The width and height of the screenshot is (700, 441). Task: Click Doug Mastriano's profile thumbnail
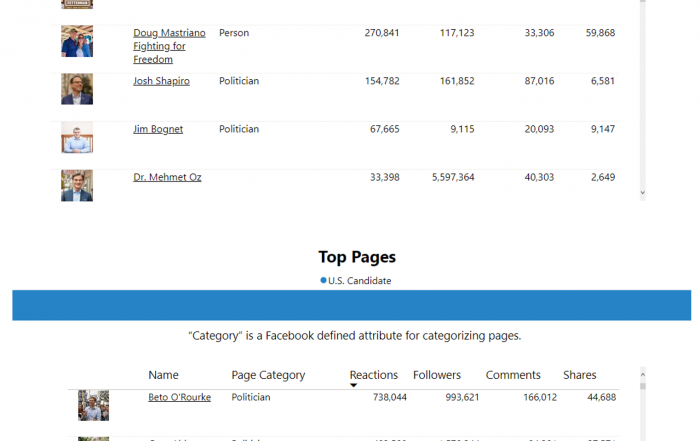point(77,41)
